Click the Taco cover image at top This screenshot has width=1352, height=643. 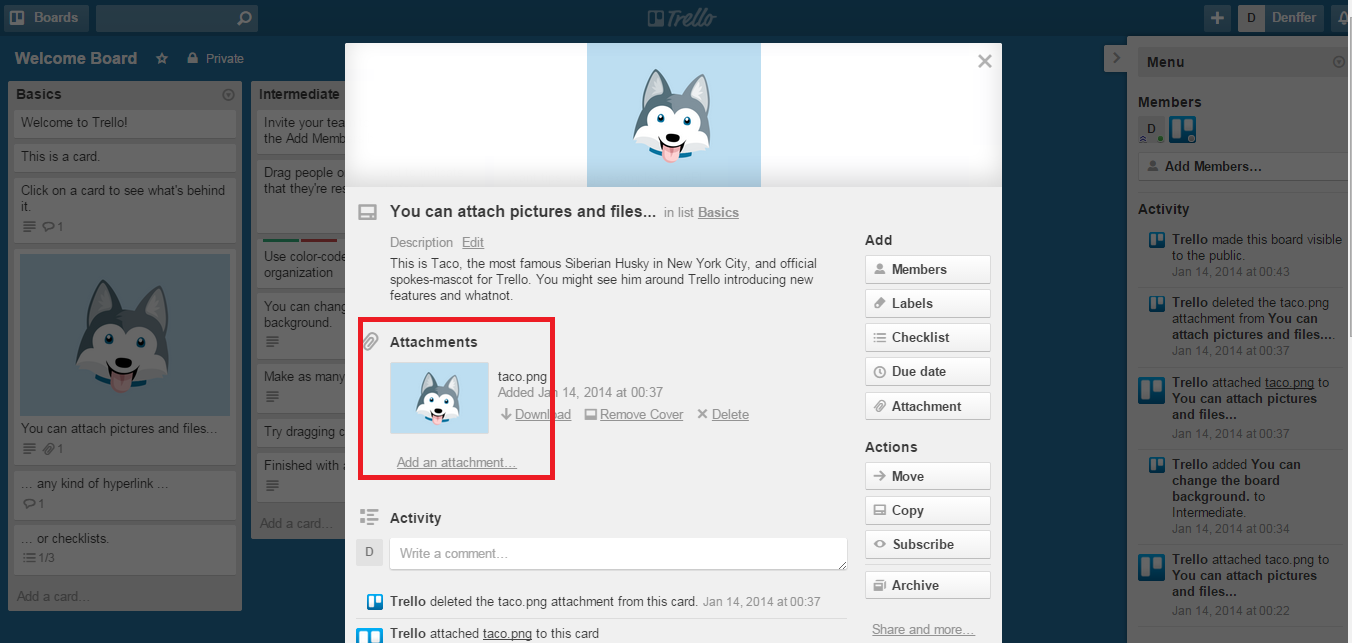pyautogui.click(x=674, y=115)
